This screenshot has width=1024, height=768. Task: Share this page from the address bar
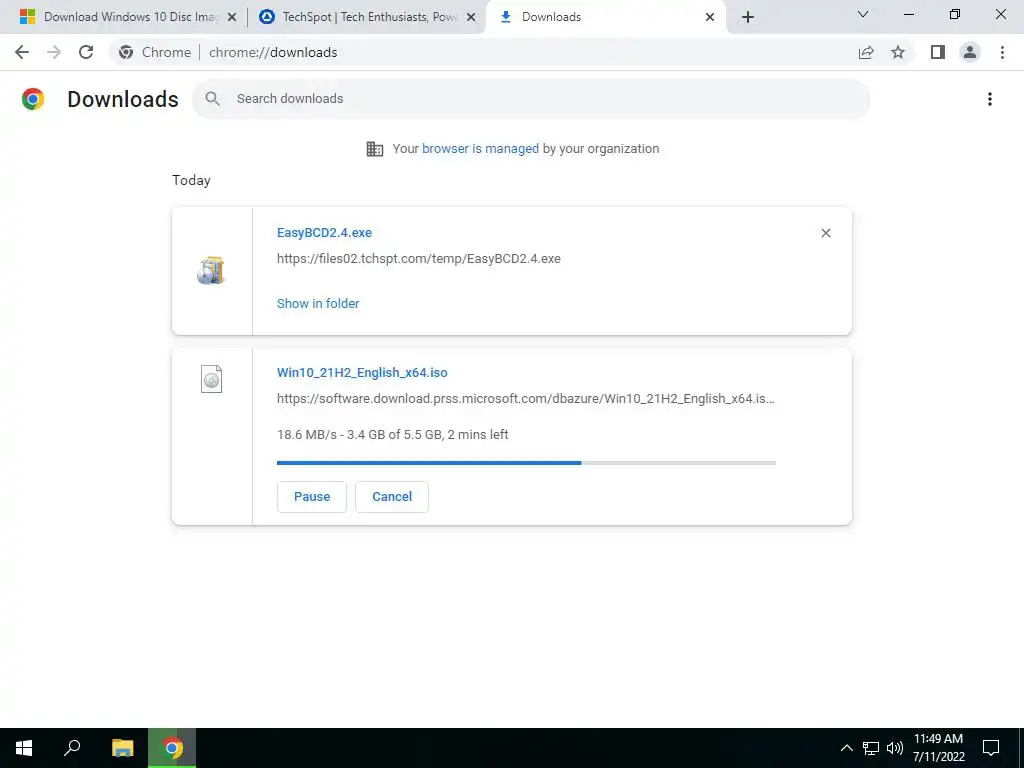coord(866,52)
